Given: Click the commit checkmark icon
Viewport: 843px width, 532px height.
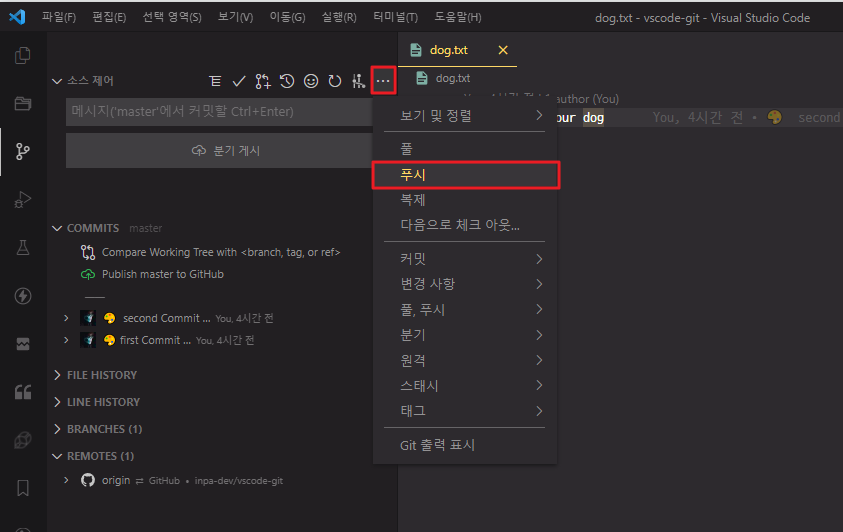Looking at the screenshot, I should 239,81.
